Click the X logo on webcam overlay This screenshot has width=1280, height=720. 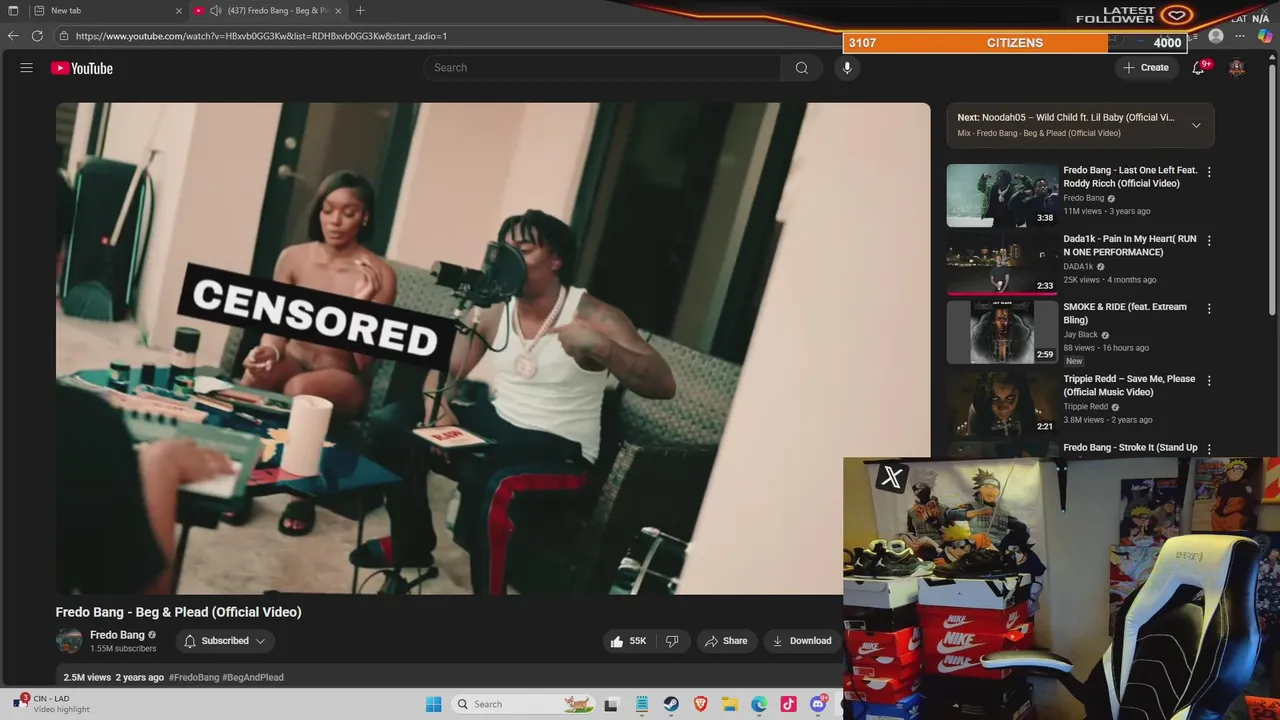pyautogui.click(x=891, y=477)
